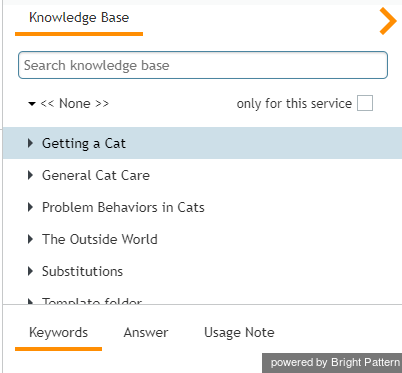Select the Substitutions item

202,271
